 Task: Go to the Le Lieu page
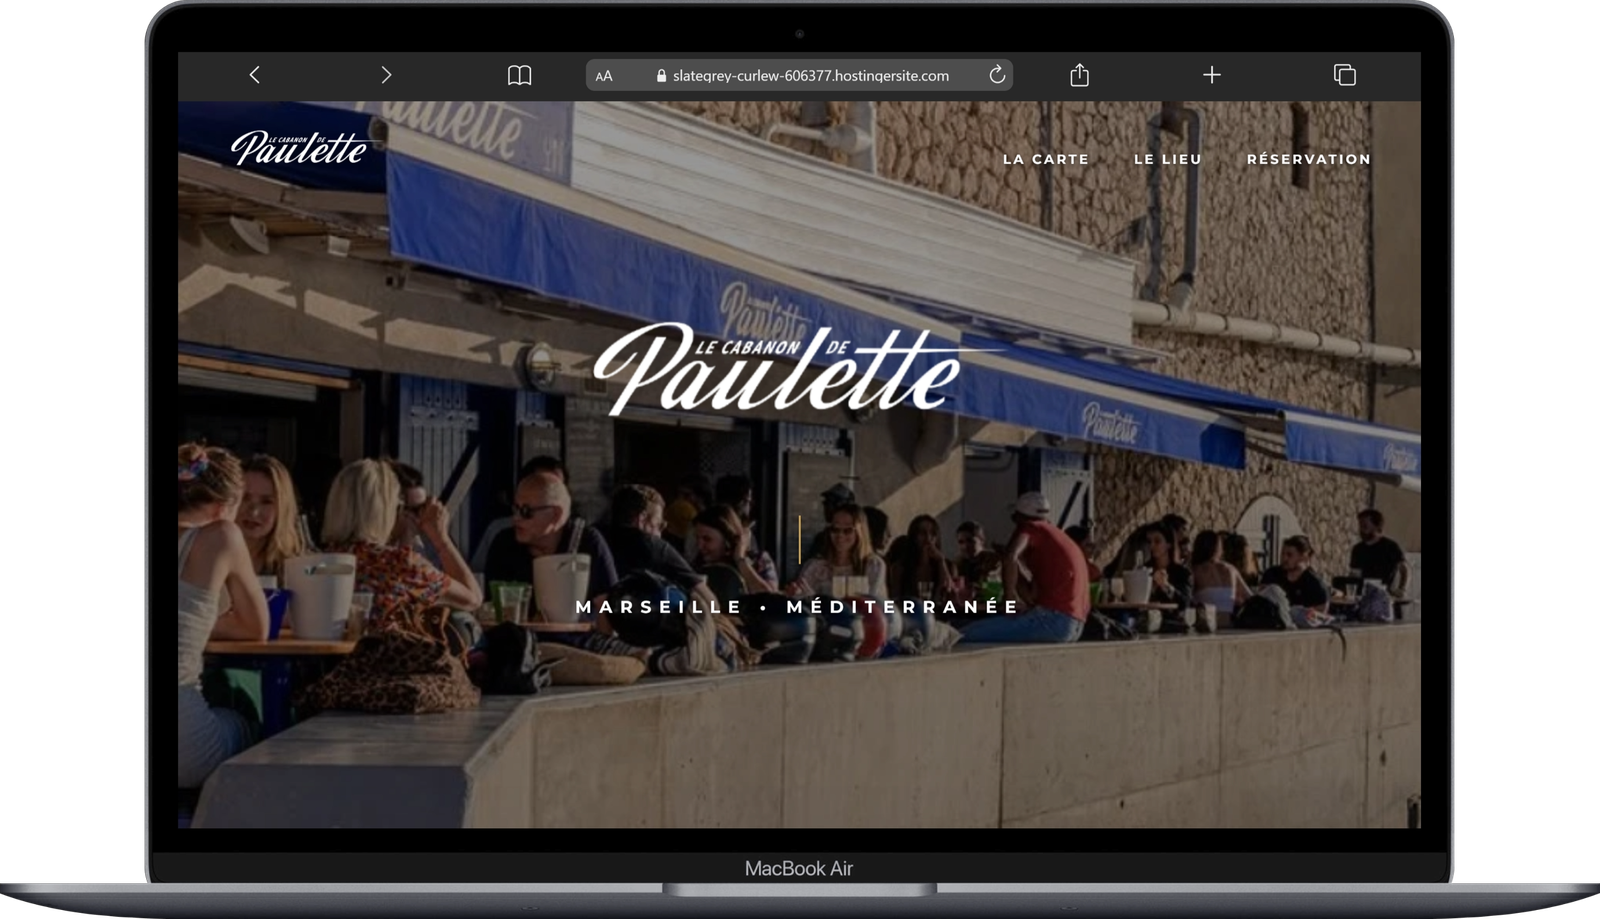(x=1167, y=159)
